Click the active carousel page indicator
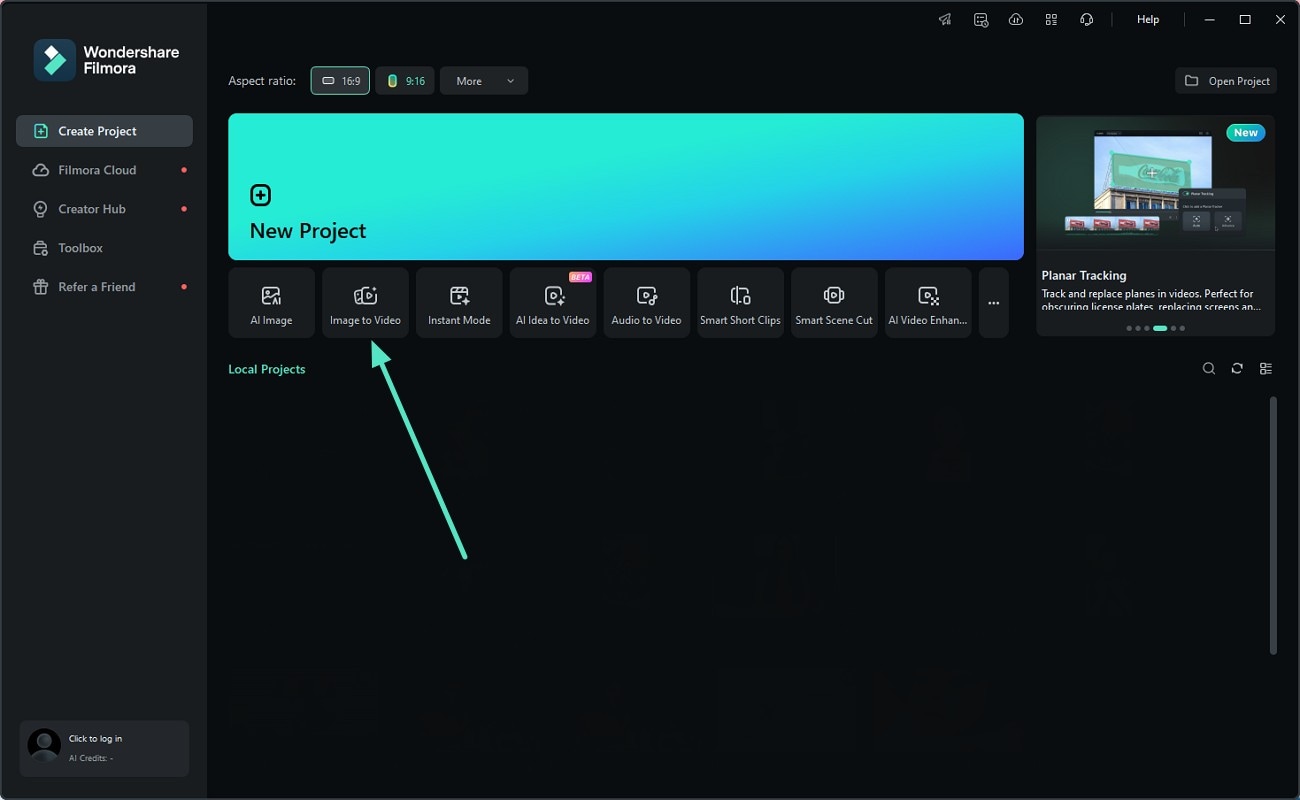This screenshot has height=800, width=1300. [1160, 328]
